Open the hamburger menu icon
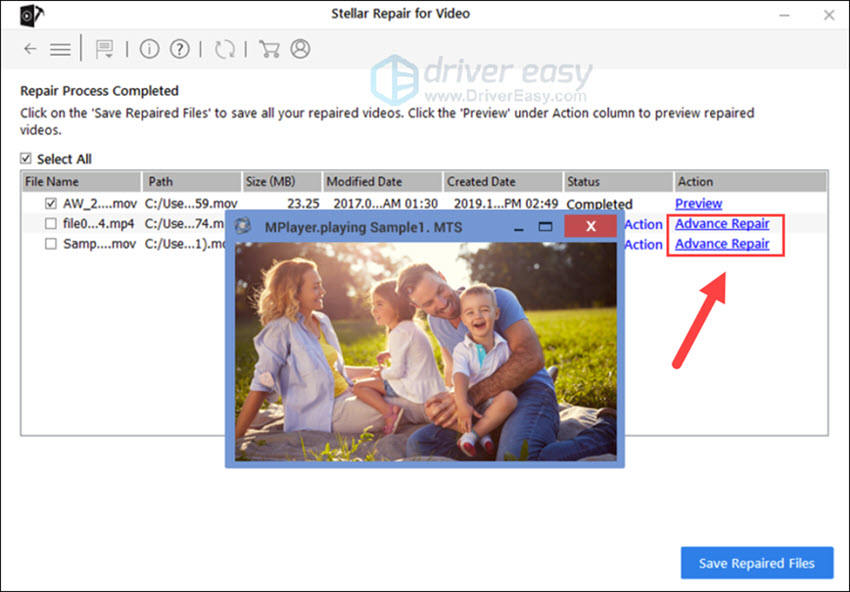The width and height of the screenshot is (850, 592). pos(60,49)
